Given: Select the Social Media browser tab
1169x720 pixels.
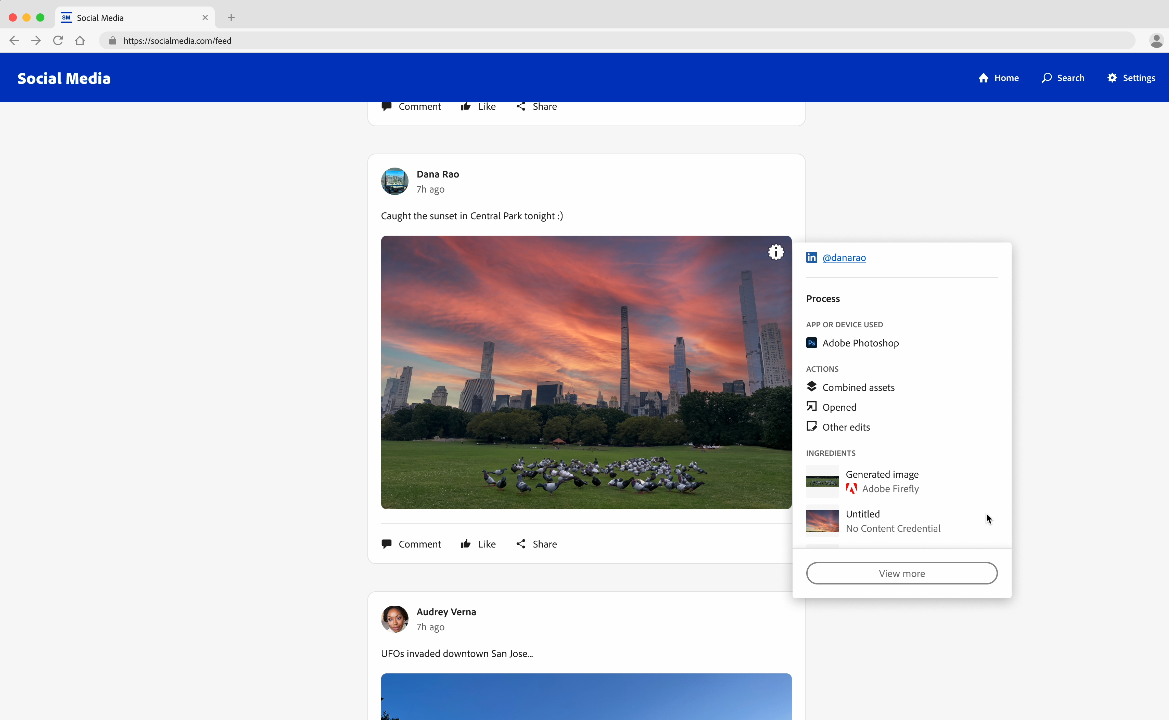Looking at the screenshot, I should 134,17.
